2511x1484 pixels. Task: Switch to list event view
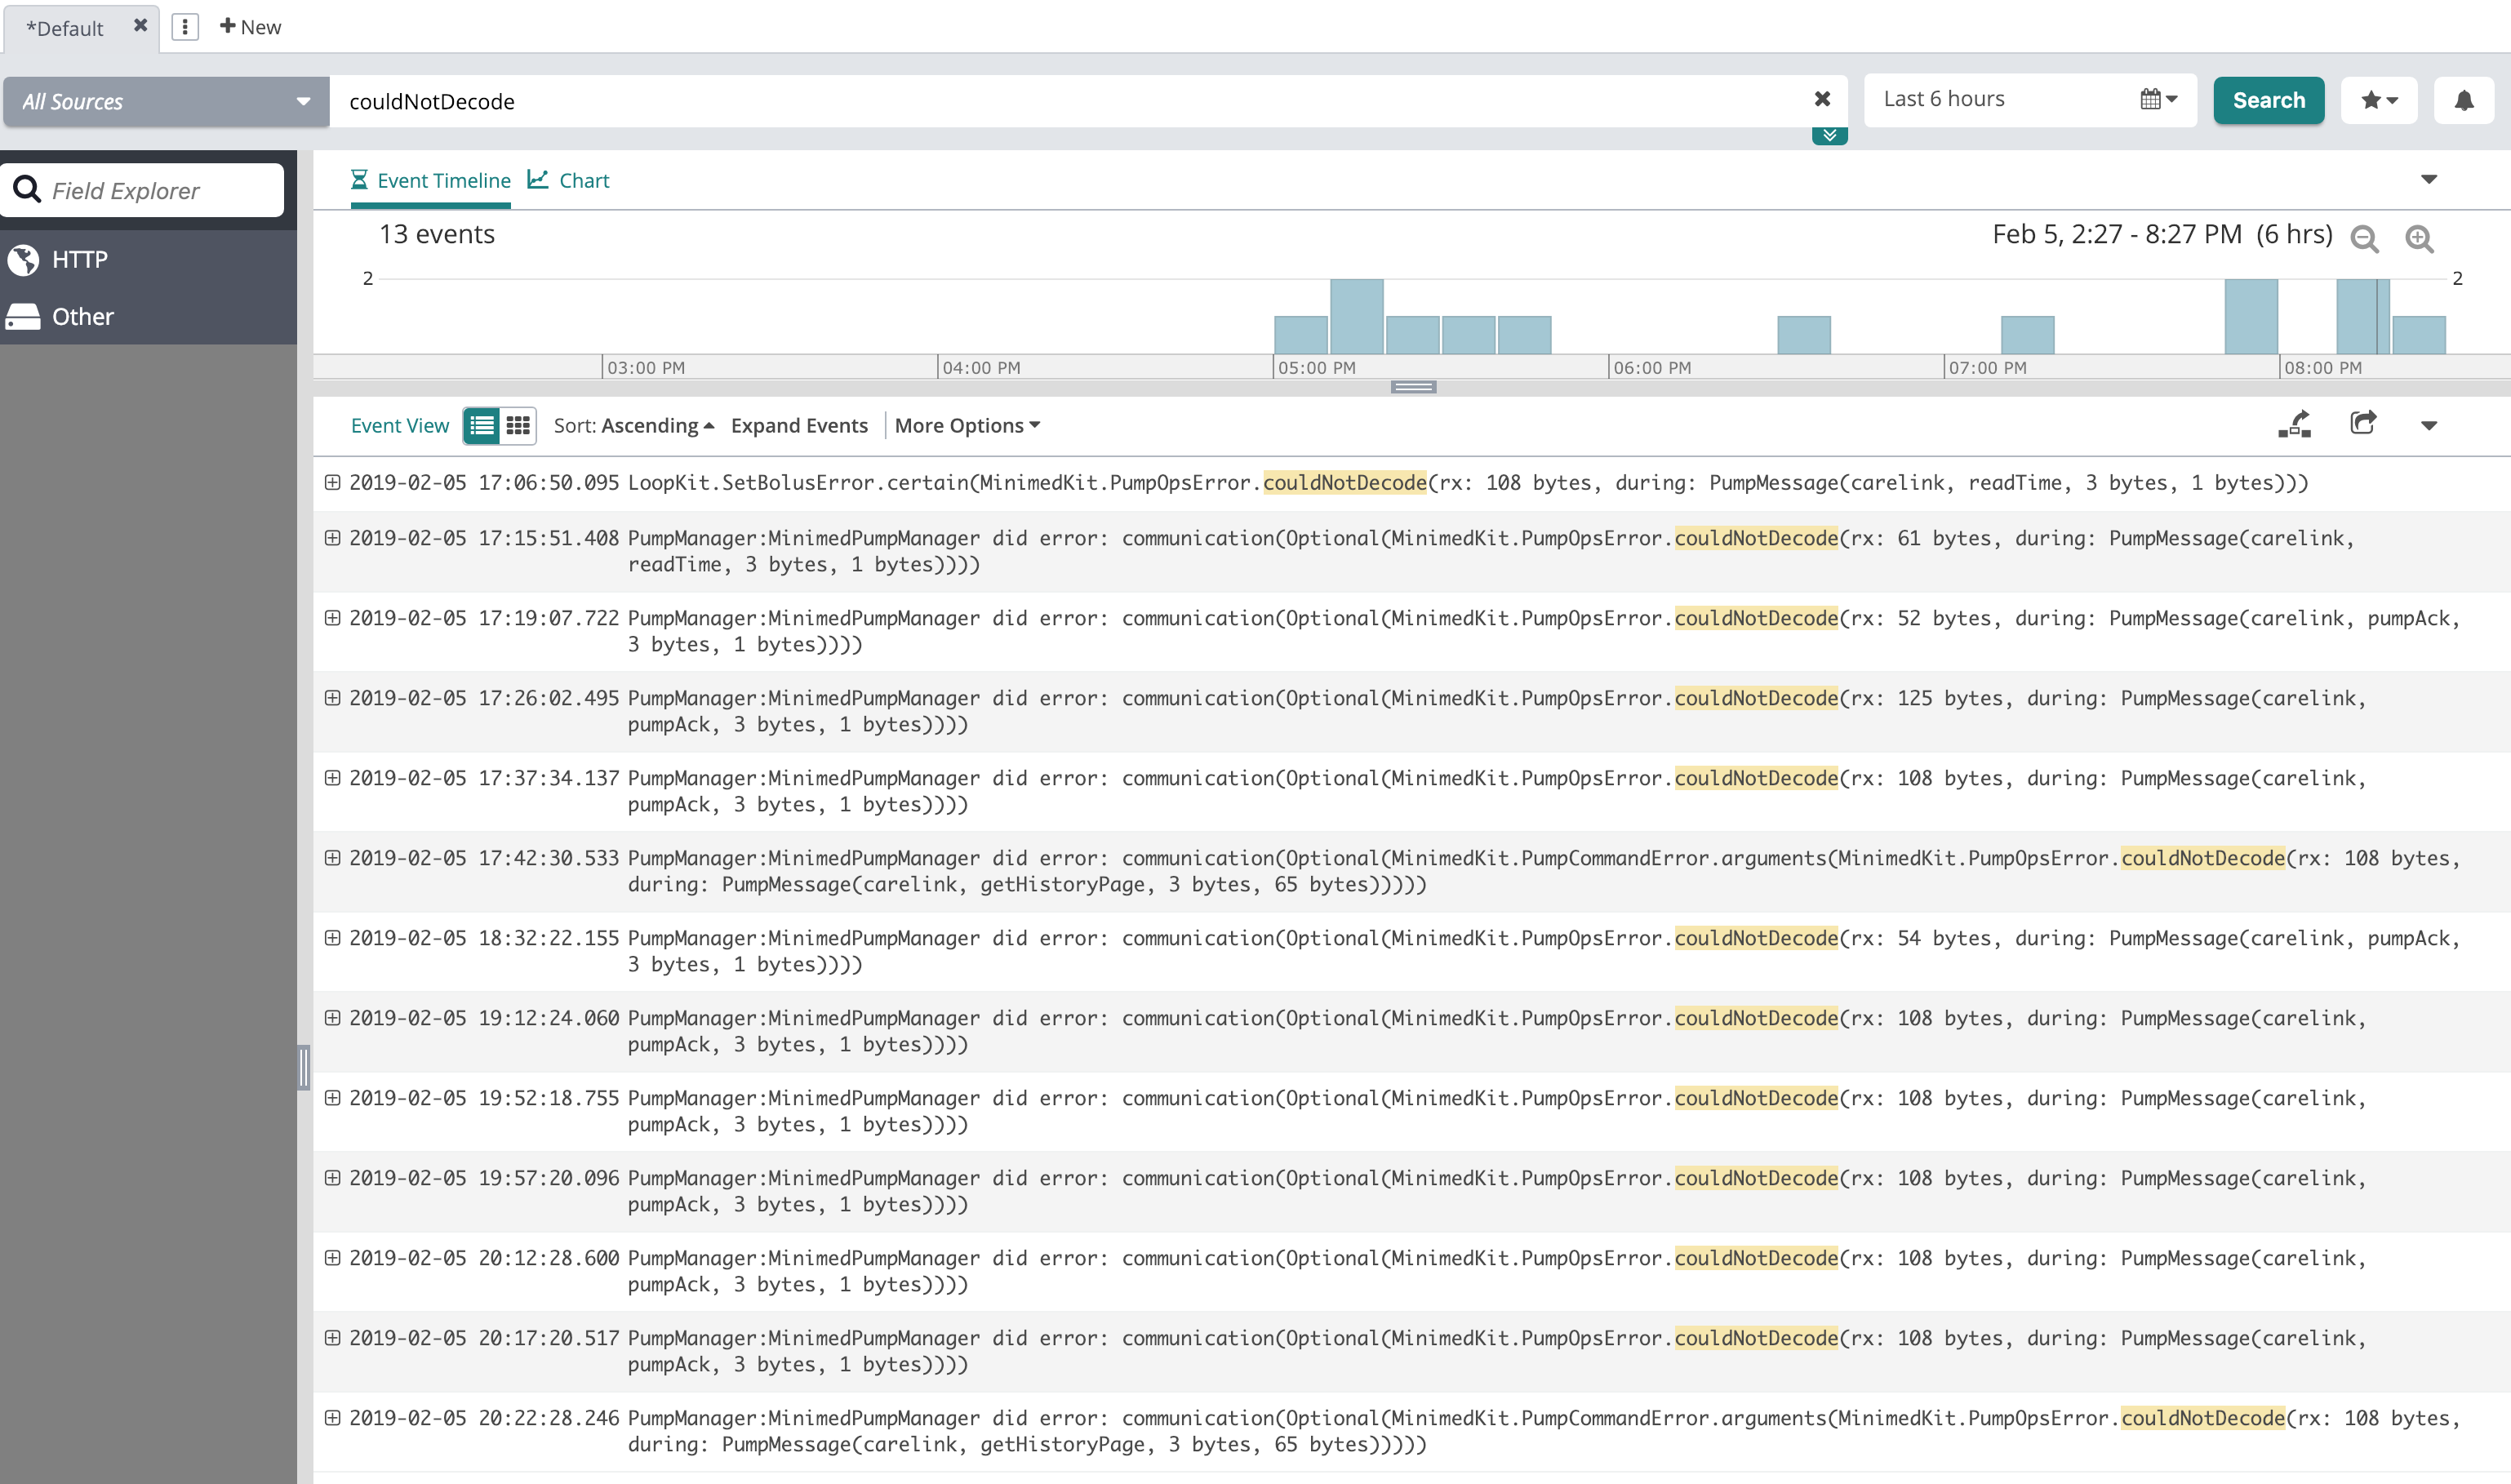click(482, 426)
